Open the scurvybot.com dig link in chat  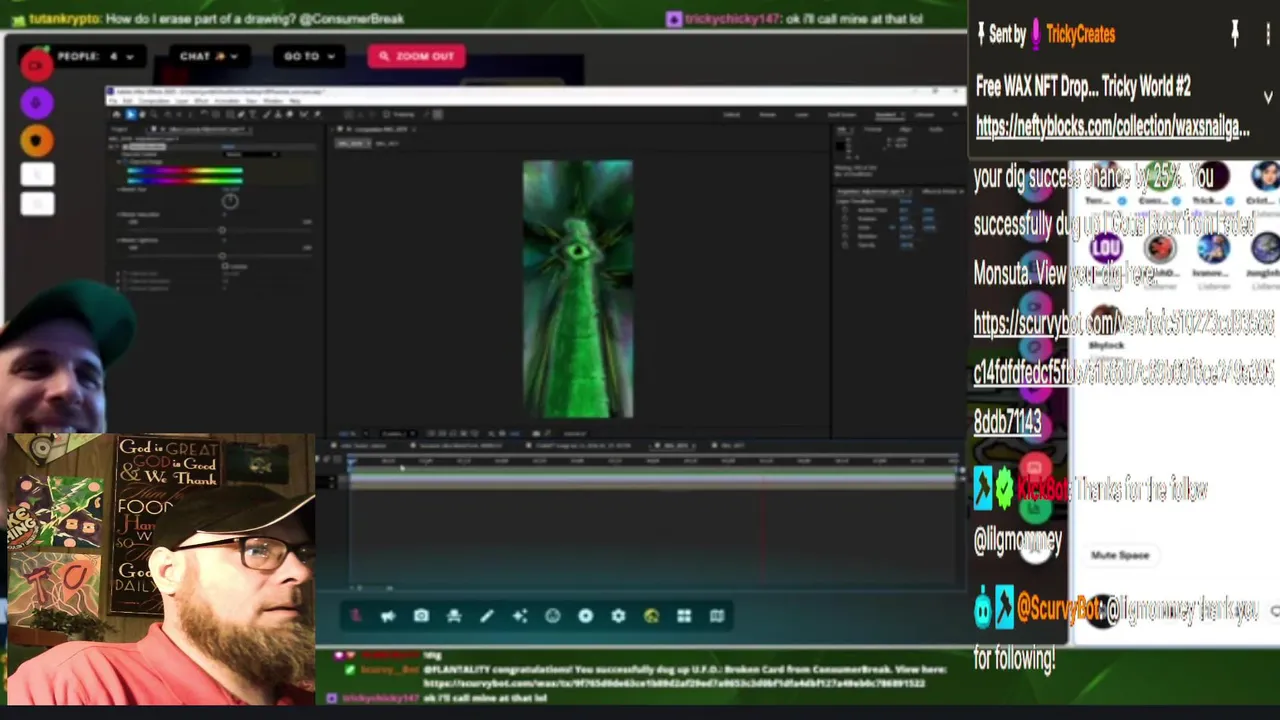1124,372
